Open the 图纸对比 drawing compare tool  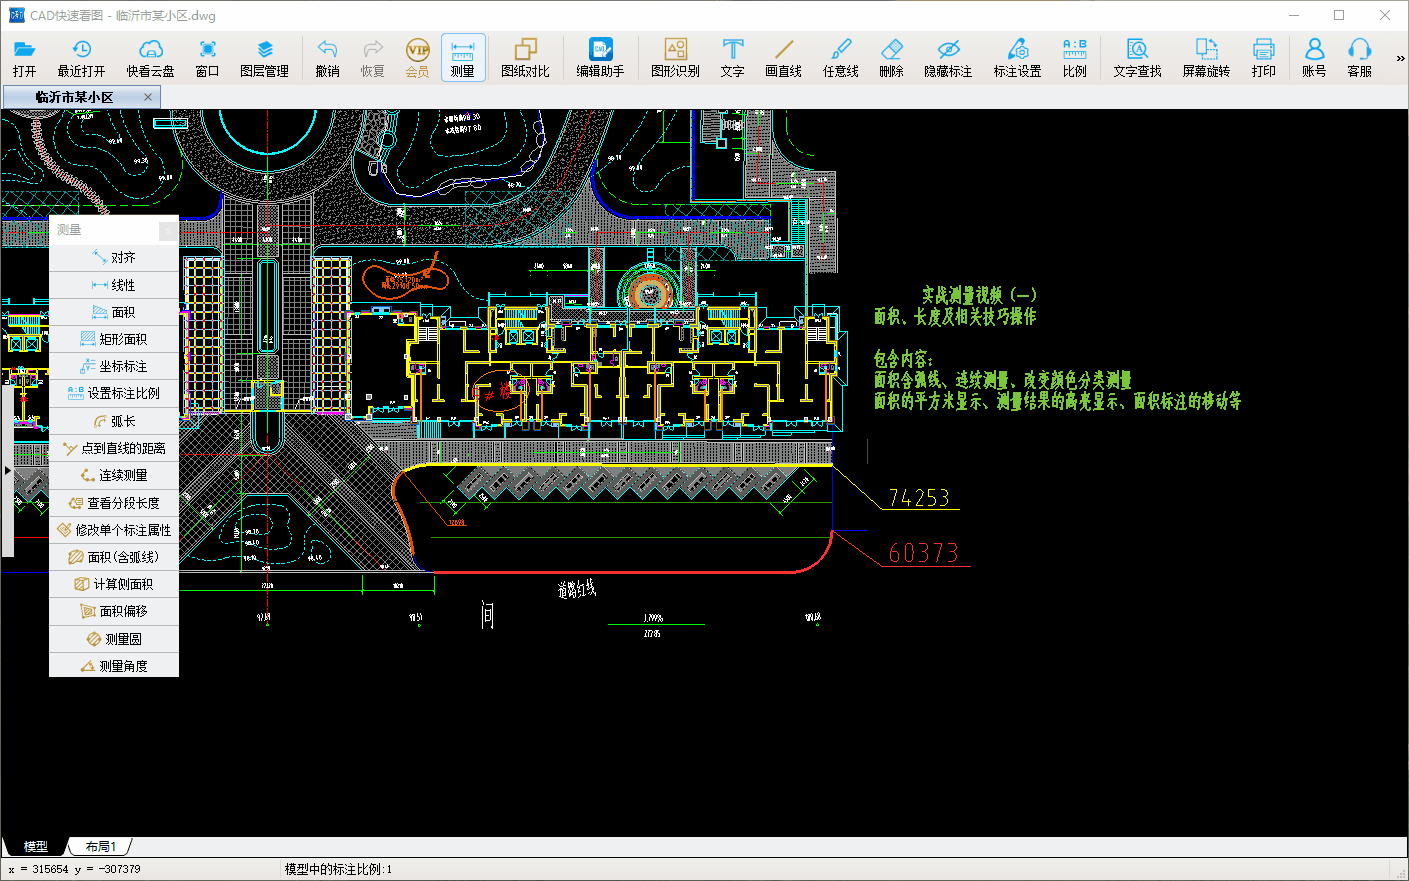(x=525, y=57)
